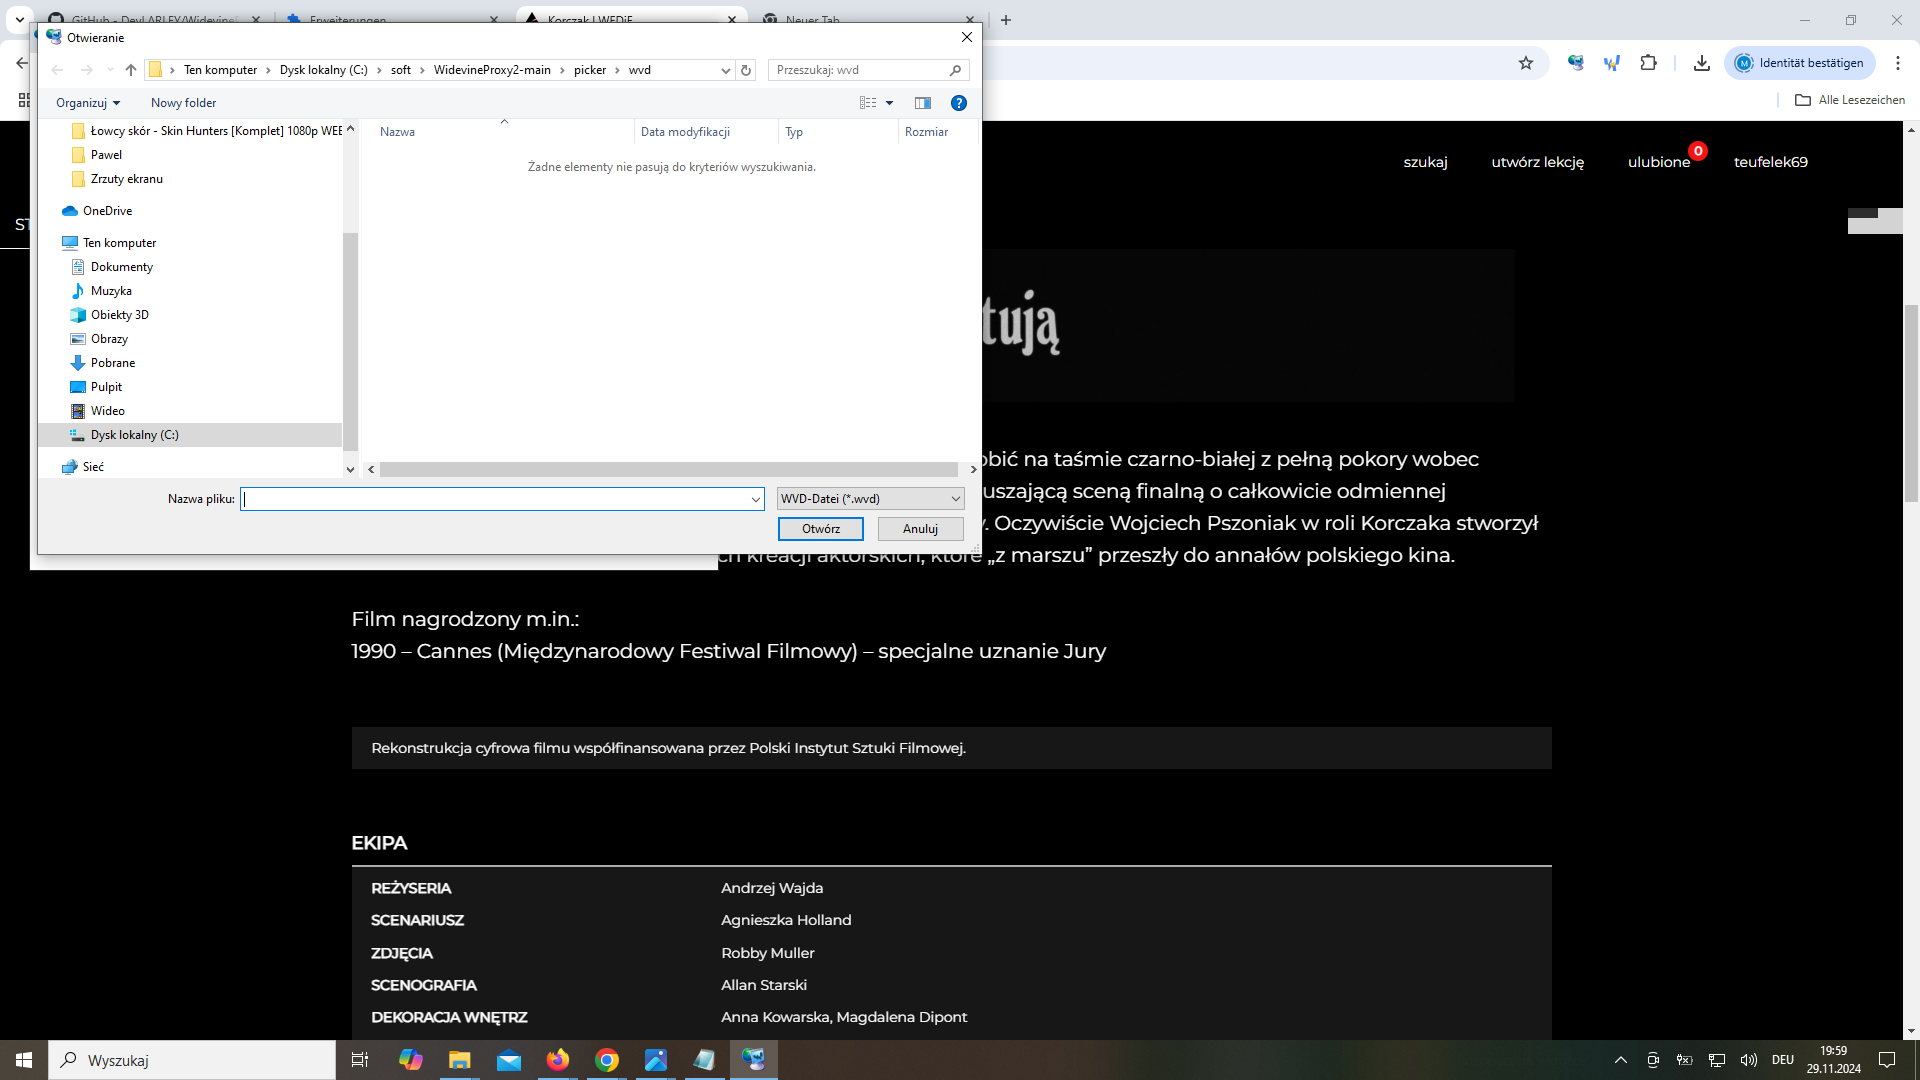Image resolution: width=1920 pixels, height=1080 pixels.
Task: Click Nowy folder in the toolbar
Action: coord(183,103)
